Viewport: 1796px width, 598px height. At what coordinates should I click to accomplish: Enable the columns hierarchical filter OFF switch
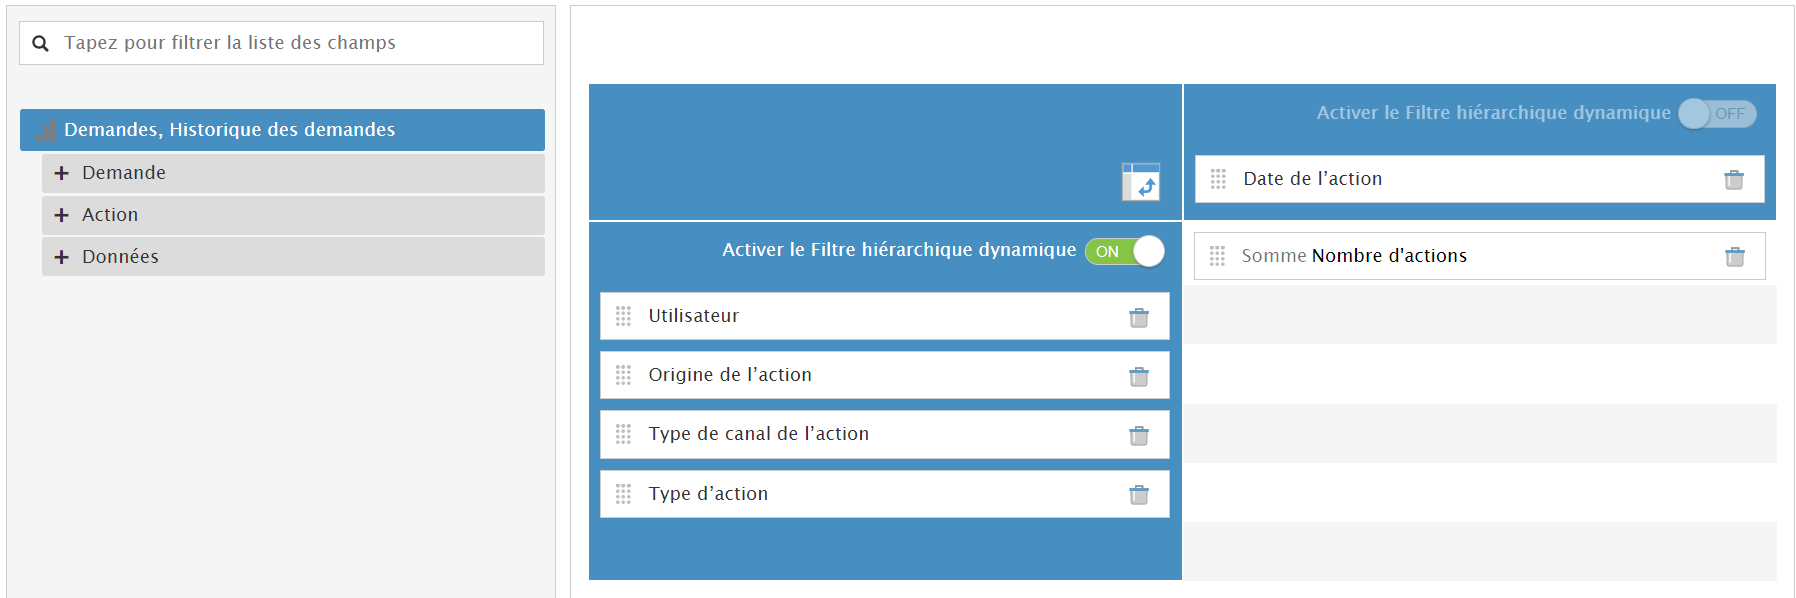point(1717,114)
